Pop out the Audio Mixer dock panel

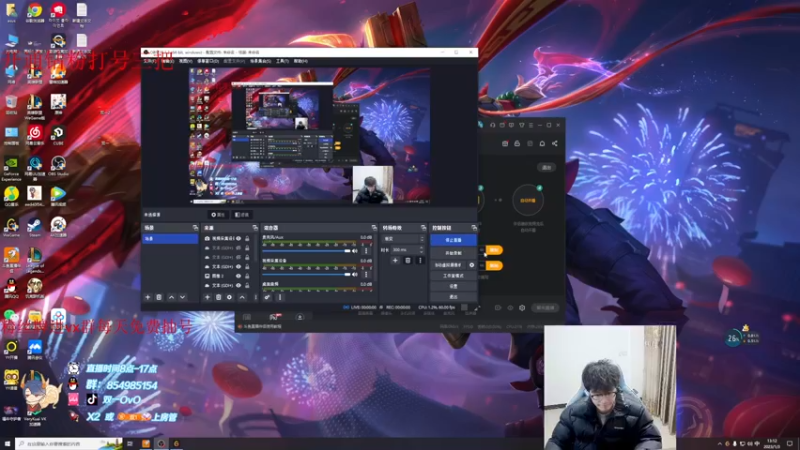coord(374,228)
